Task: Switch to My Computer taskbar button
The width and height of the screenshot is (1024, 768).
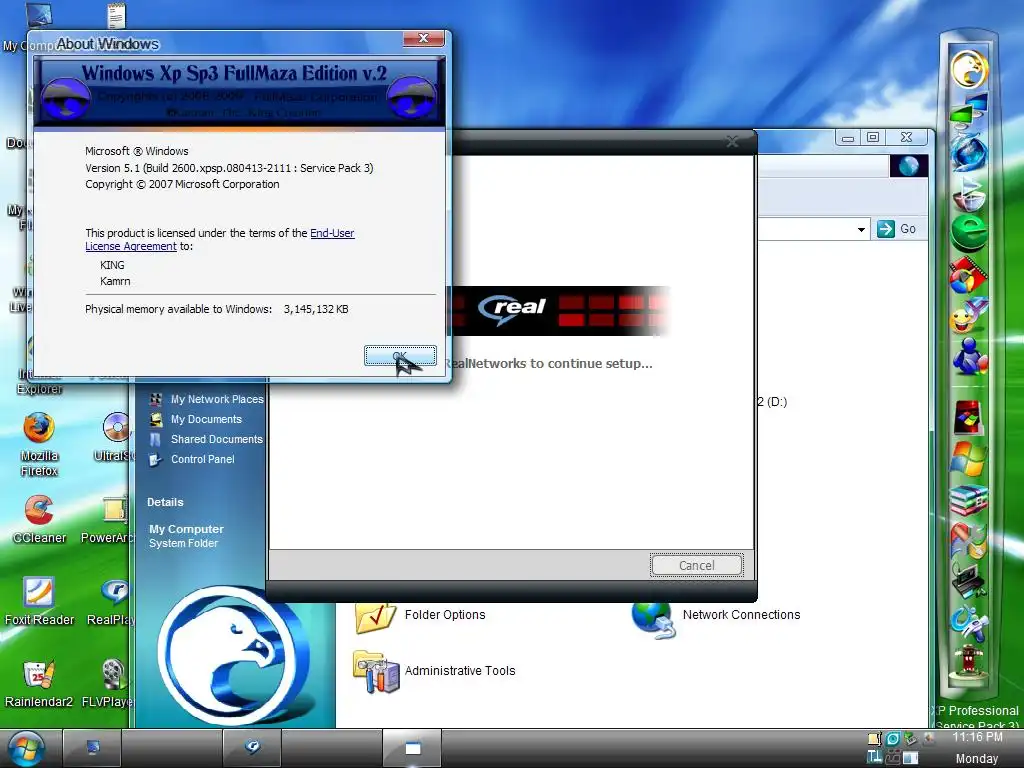Action: pos(92,748)
